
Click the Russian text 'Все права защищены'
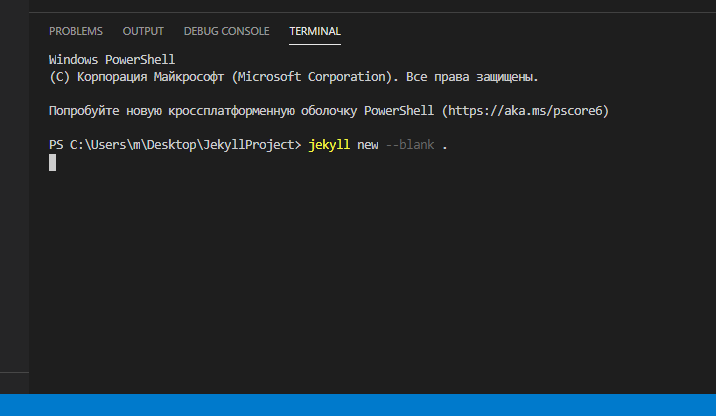point(472,76)
